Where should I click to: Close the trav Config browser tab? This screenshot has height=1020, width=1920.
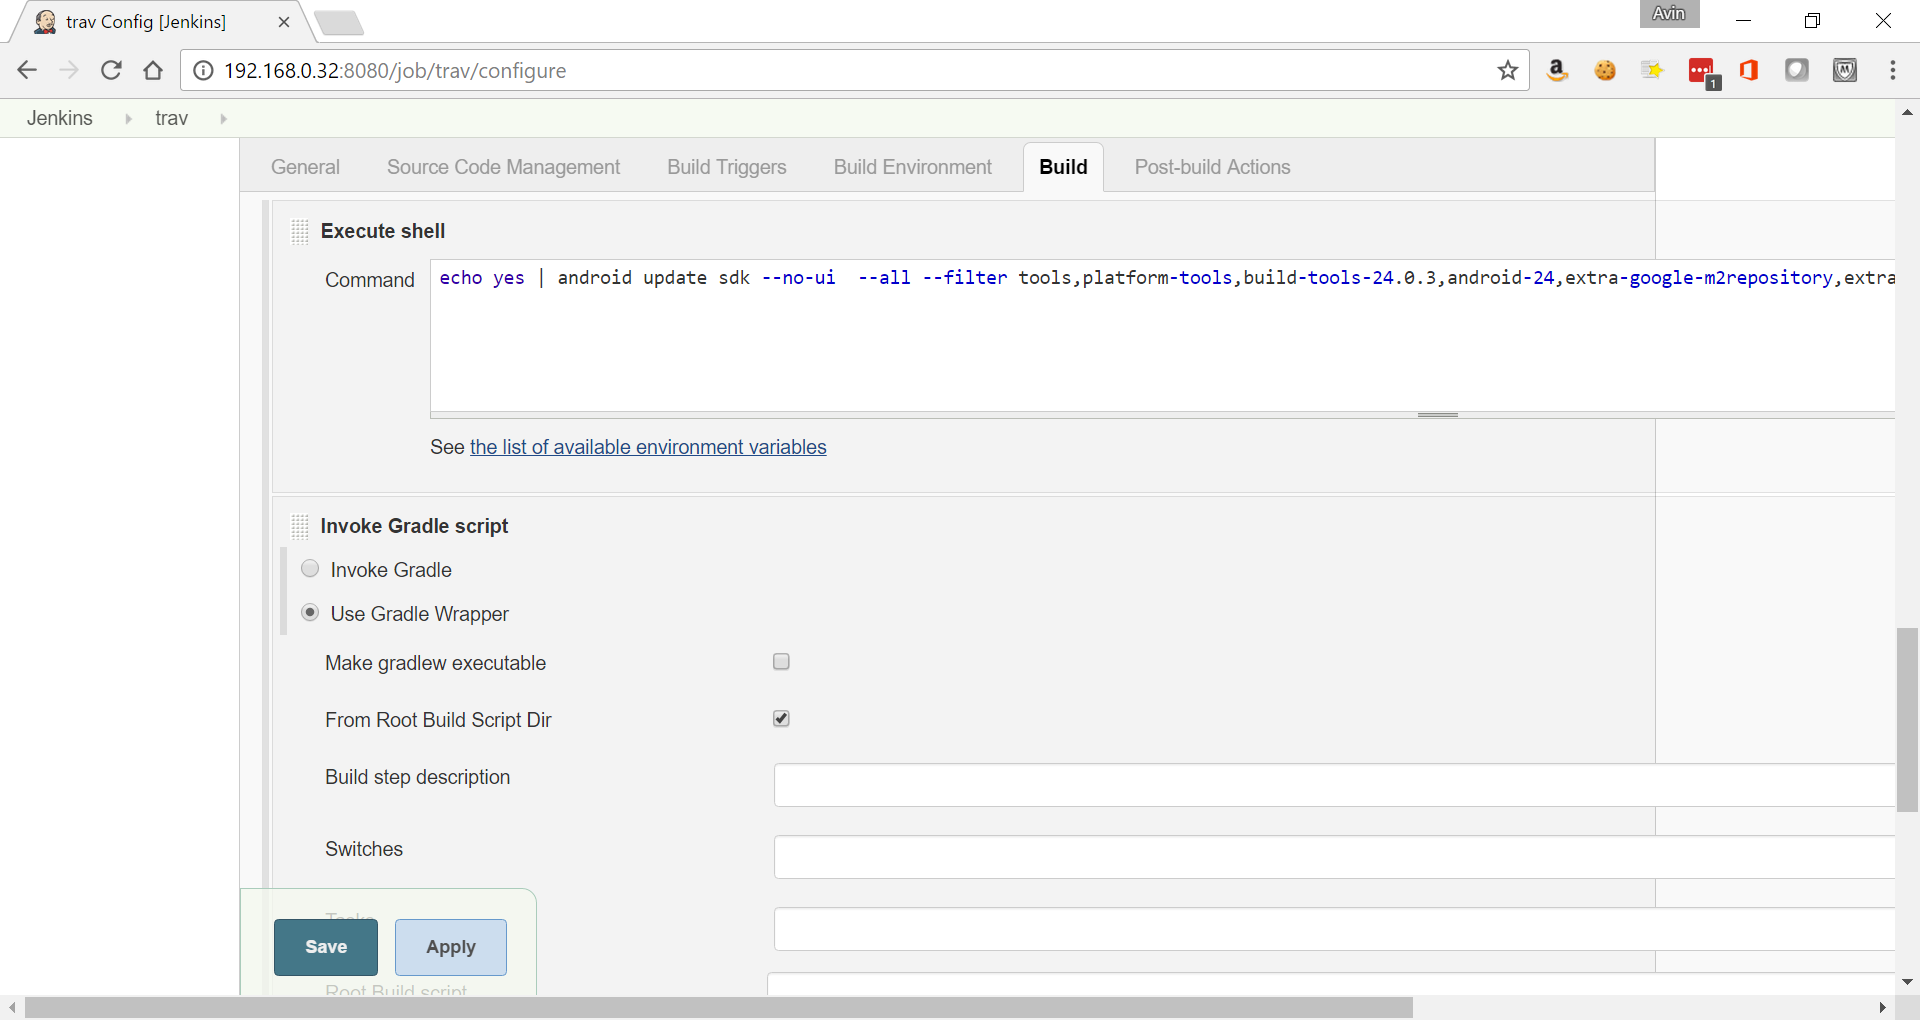pos(284,22)
